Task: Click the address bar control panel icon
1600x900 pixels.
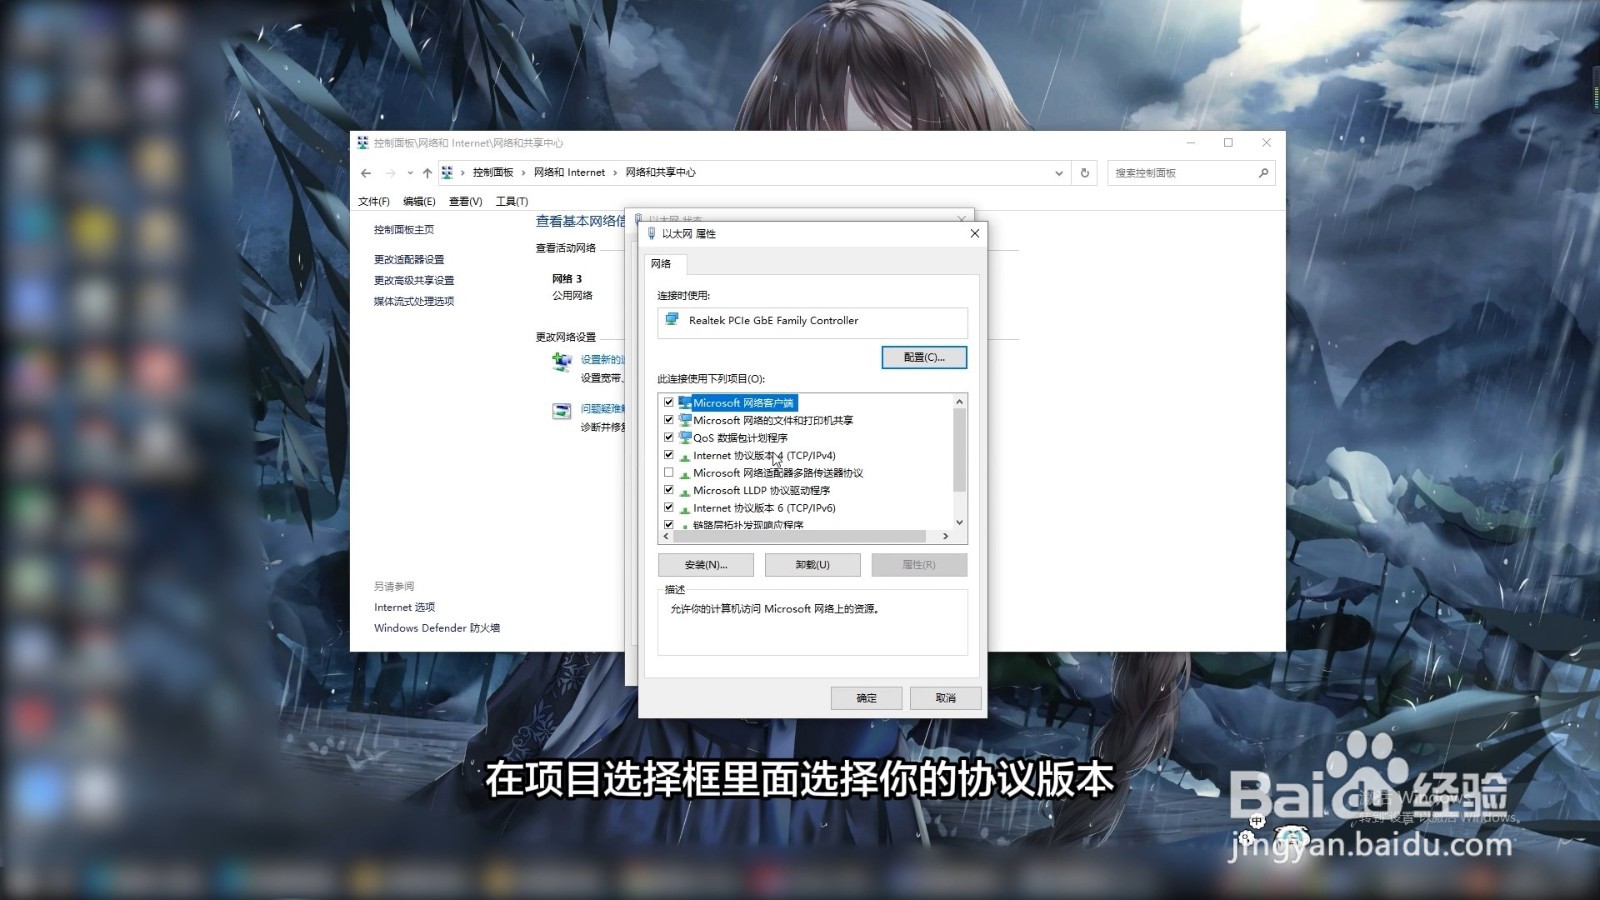Action: [447, 173]
